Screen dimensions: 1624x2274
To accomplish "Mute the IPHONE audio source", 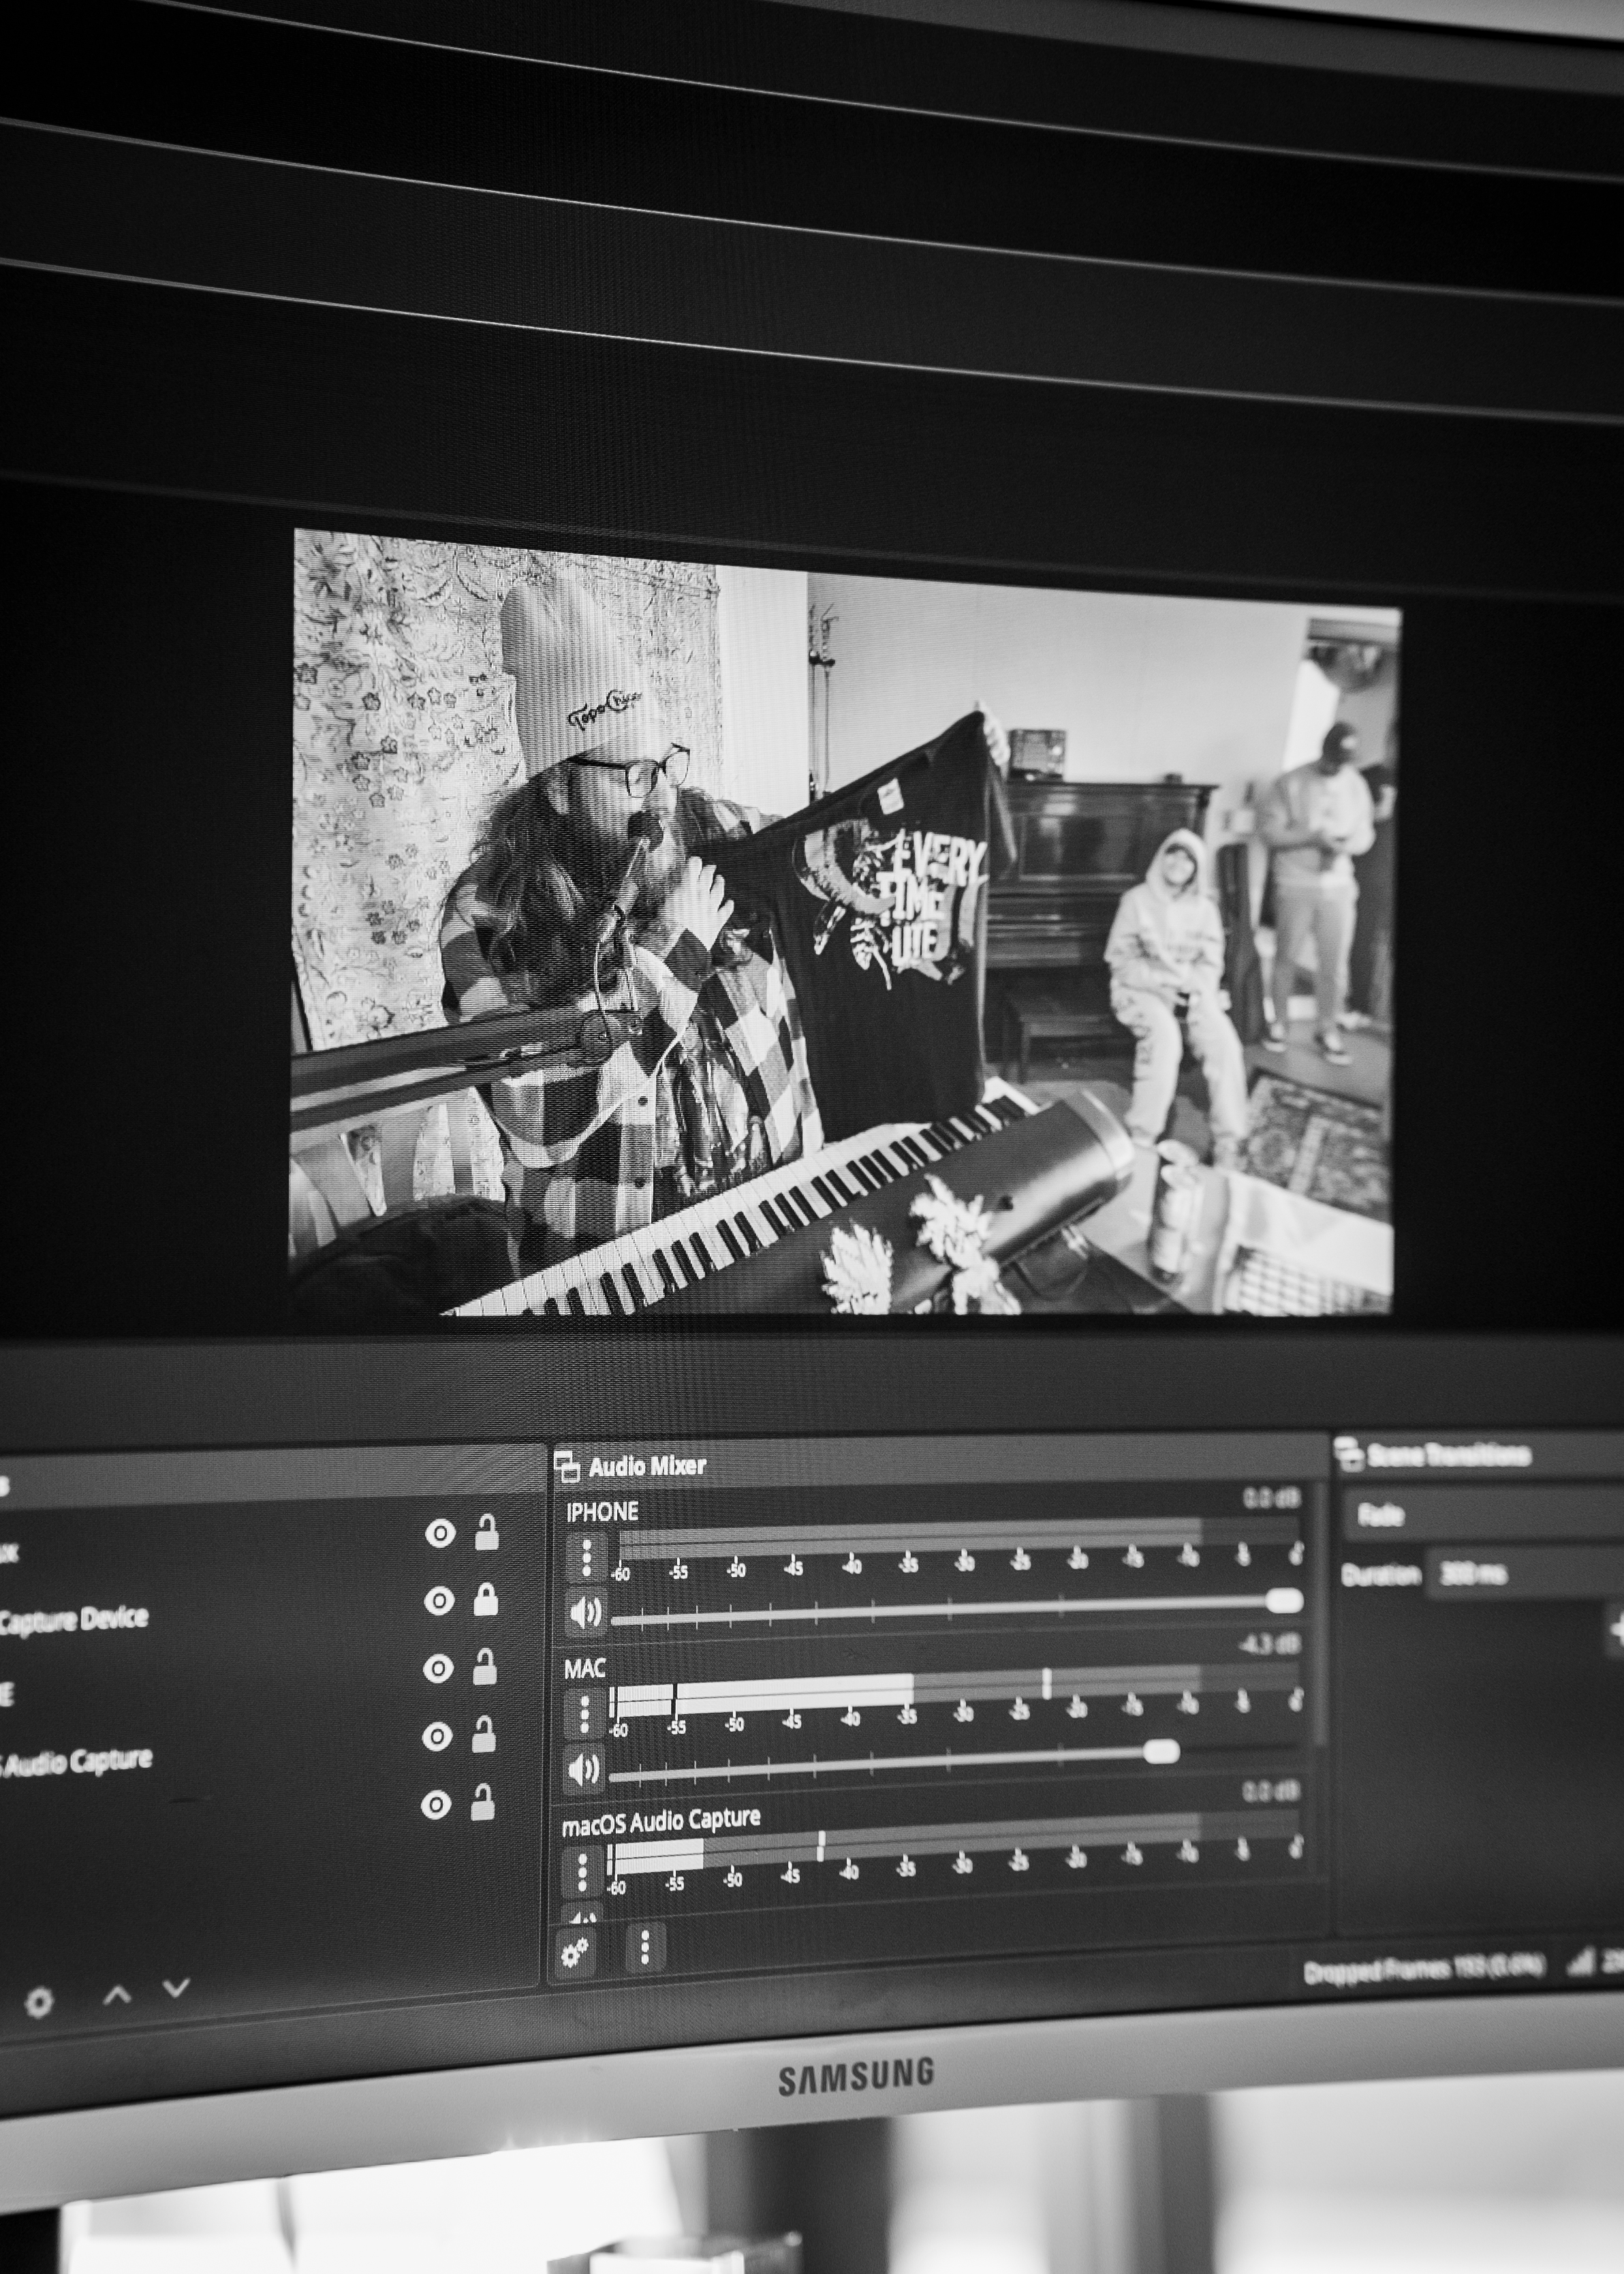I will pyautogui.click(x=585, y=1612).
